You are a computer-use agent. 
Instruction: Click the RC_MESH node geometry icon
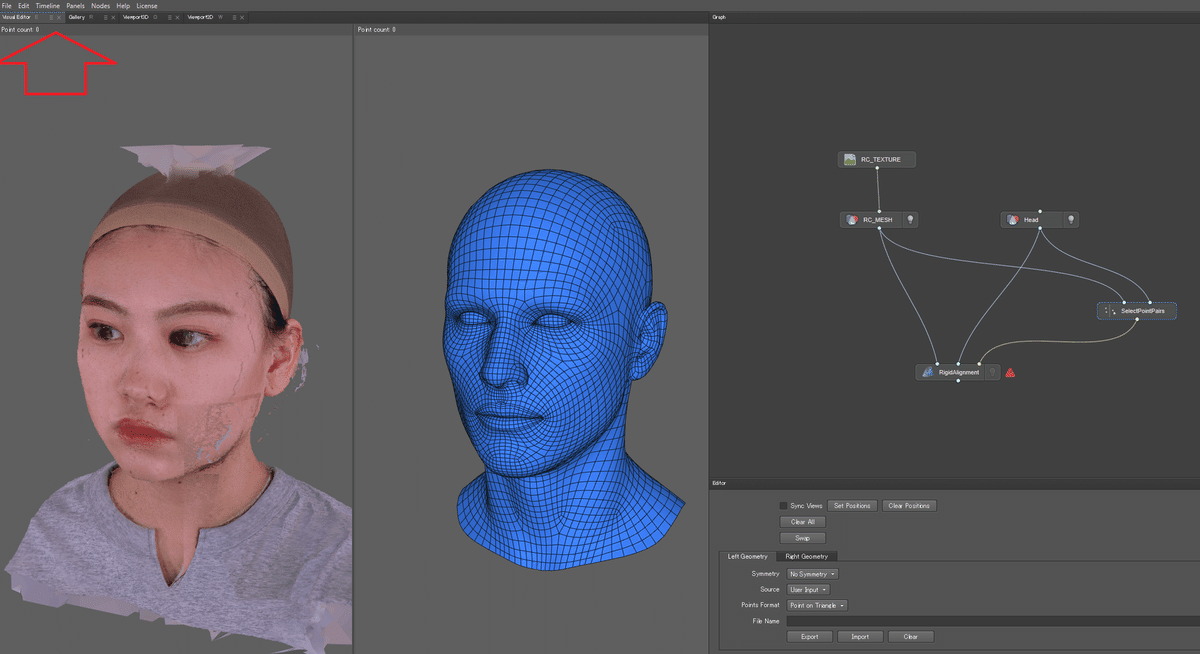[x=852, y=220]
